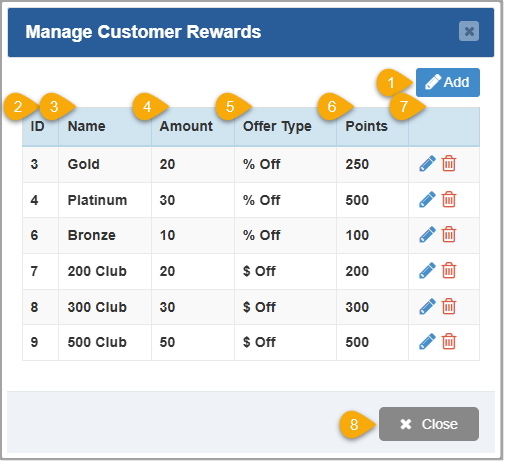Click the Manage Customer Rewards title
The height and width of the screenshot is (462, 505).
(x=143, y=32)
